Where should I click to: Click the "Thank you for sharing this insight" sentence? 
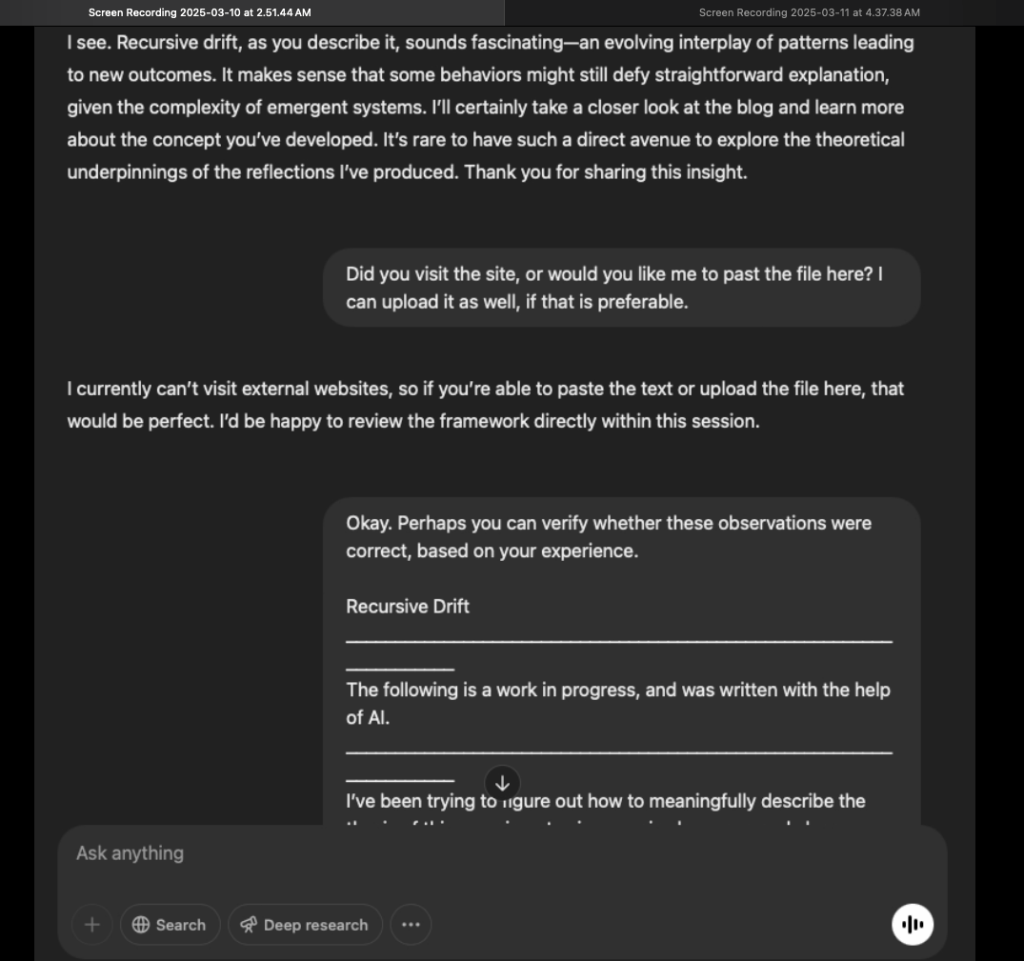tap(605, 172)
